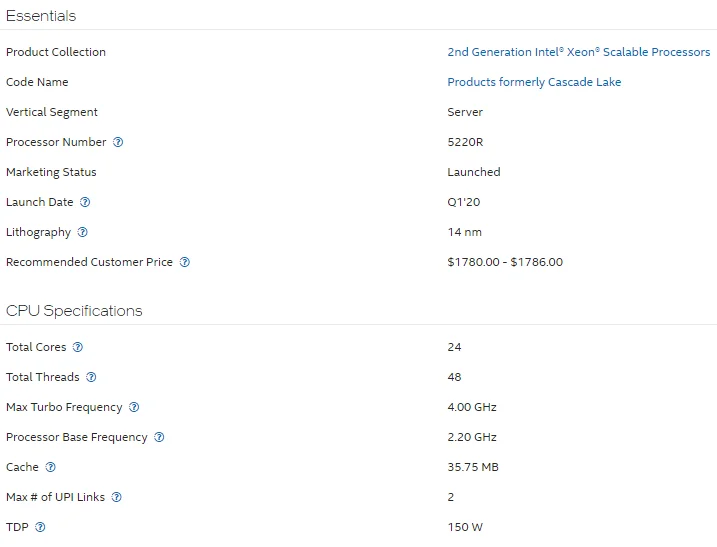Click the 150 W TDP value
The width and height of the screenshot is (717, 547).
click(x=465, y=527)
